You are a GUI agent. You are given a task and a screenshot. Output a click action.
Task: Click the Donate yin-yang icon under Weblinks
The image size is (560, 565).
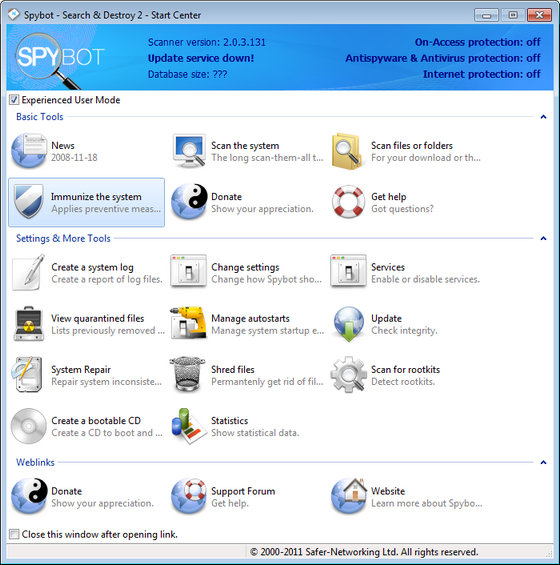click(x=29, y=496)
